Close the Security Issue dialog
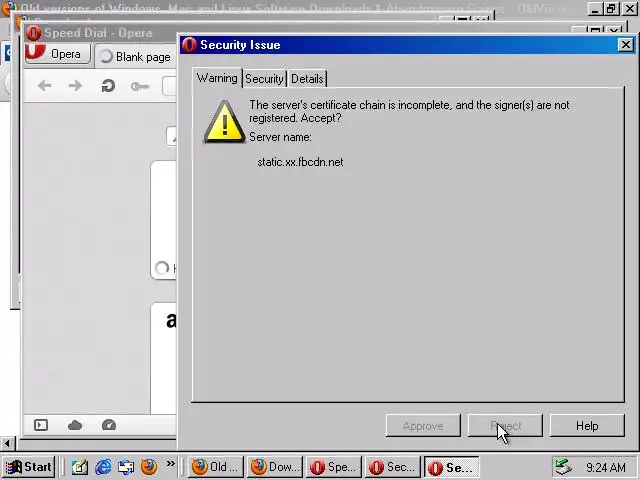 click(x=625, y=44)
